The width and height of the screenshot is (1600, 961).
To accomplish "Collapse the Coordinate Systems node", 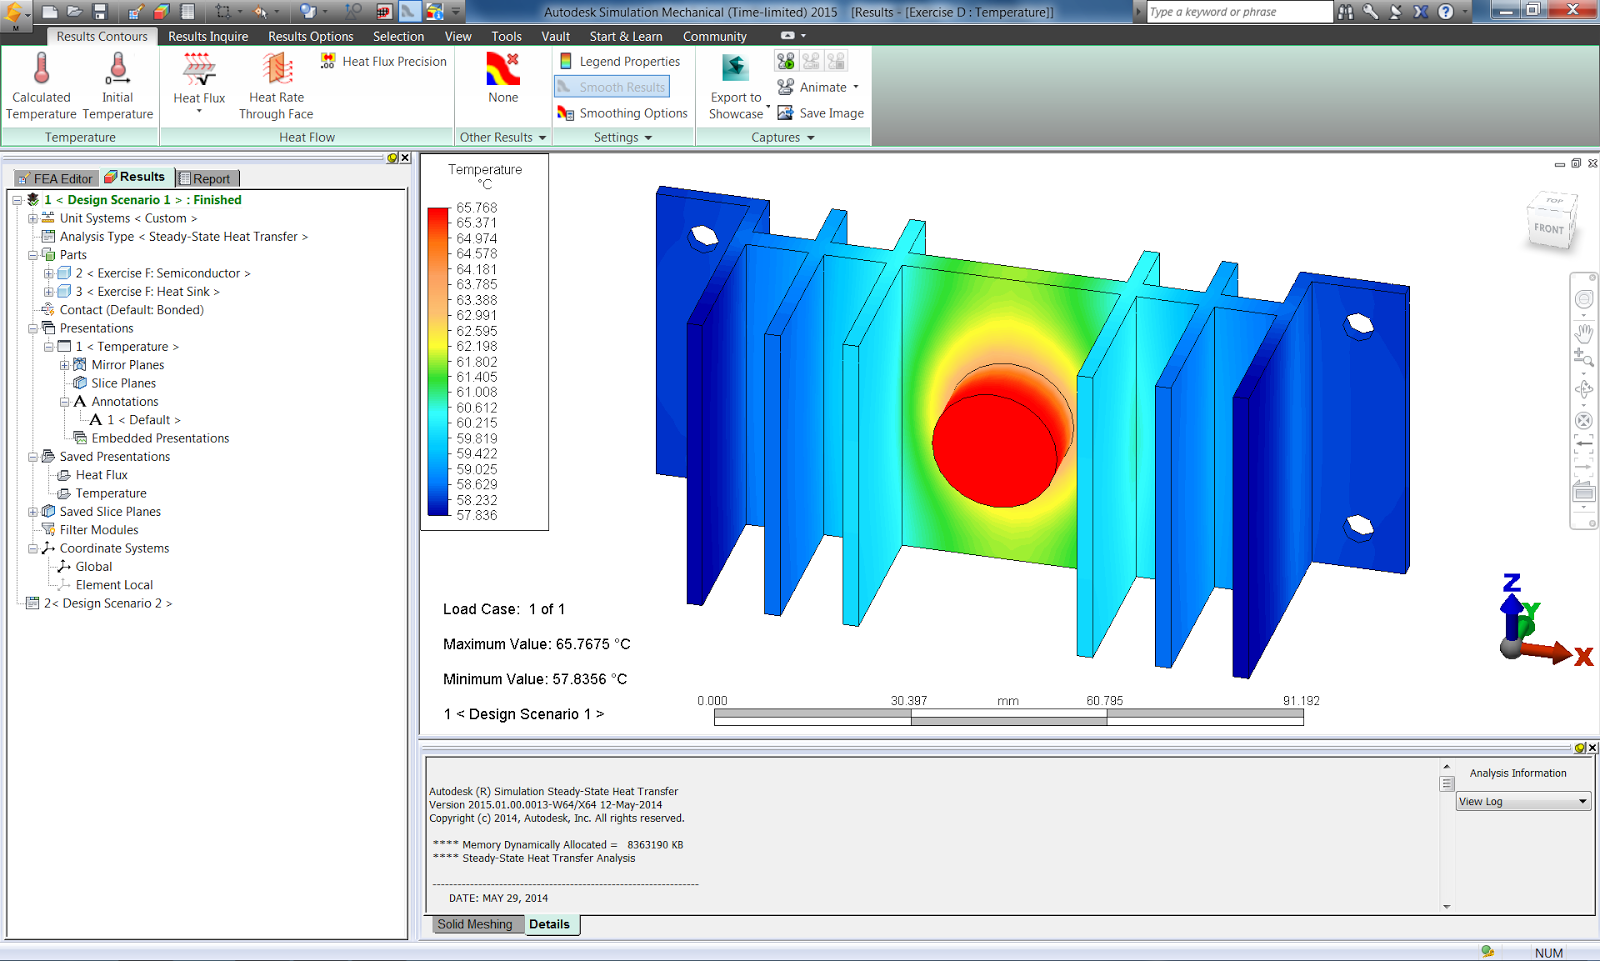I will [33, 548].
